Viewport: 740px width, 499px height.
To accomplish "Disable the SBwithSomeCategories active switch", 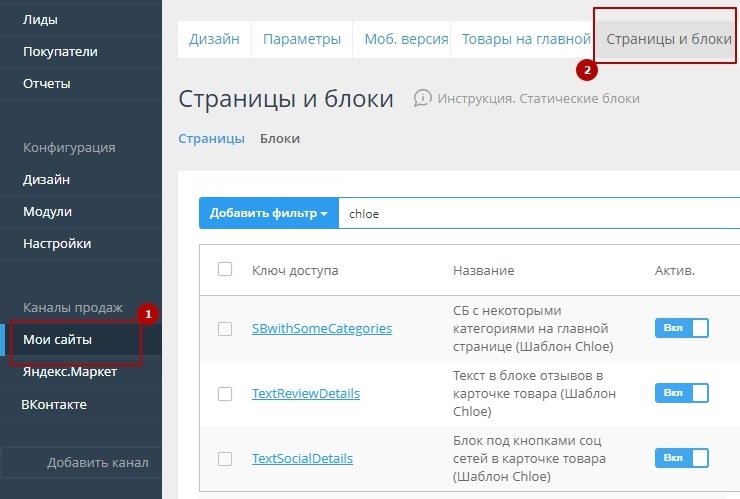I will coord(681,328).
